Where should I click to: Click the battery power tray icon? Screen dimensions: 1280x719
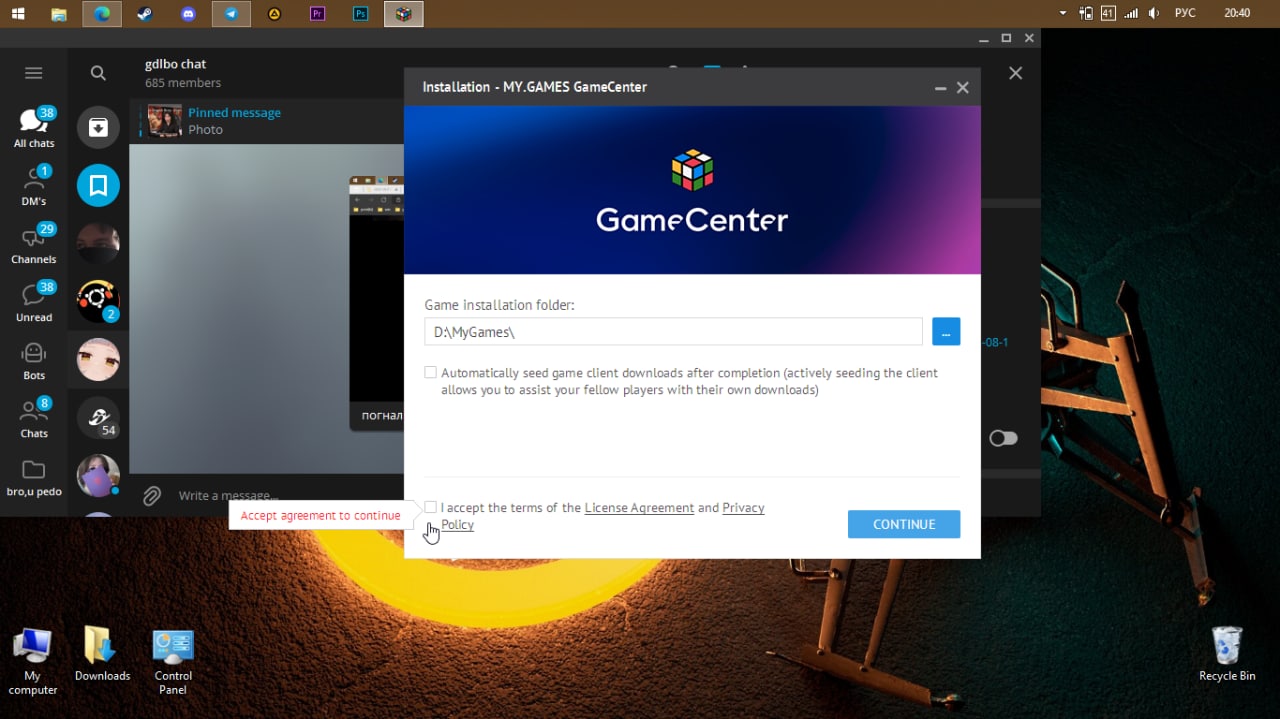pyautogui.click(x=1086, y=13)
